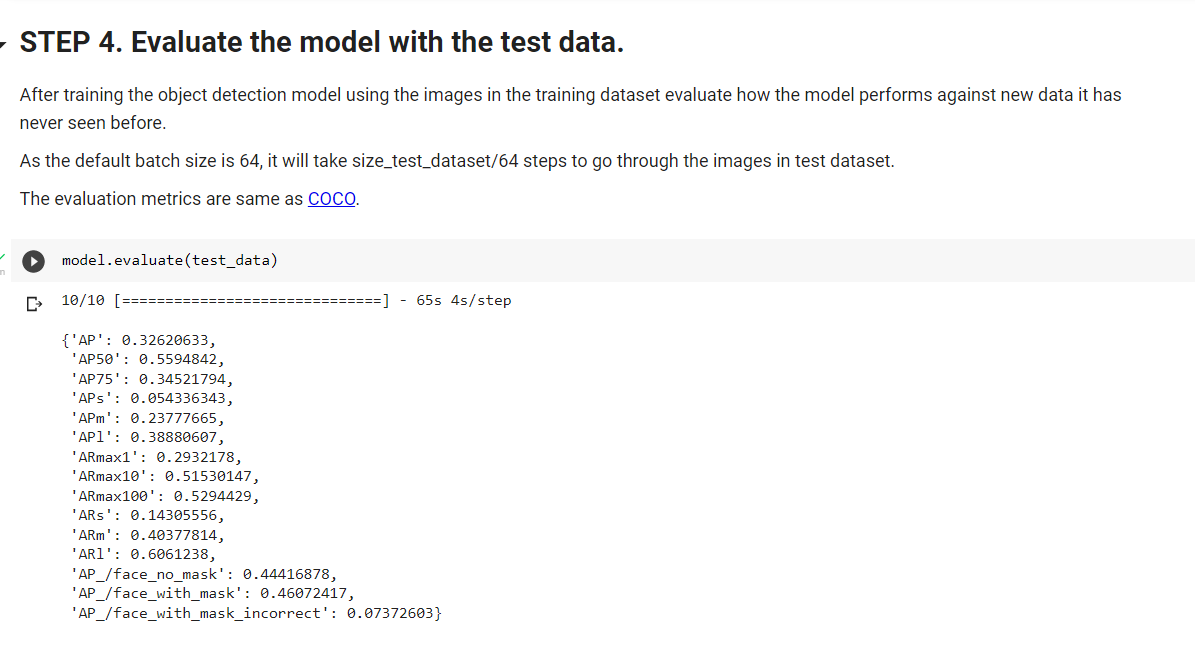The width and height of the screenshot is (1195, 665).
Task: Click the 'AP' 0.32620633 output line
Action: point(142,339)
